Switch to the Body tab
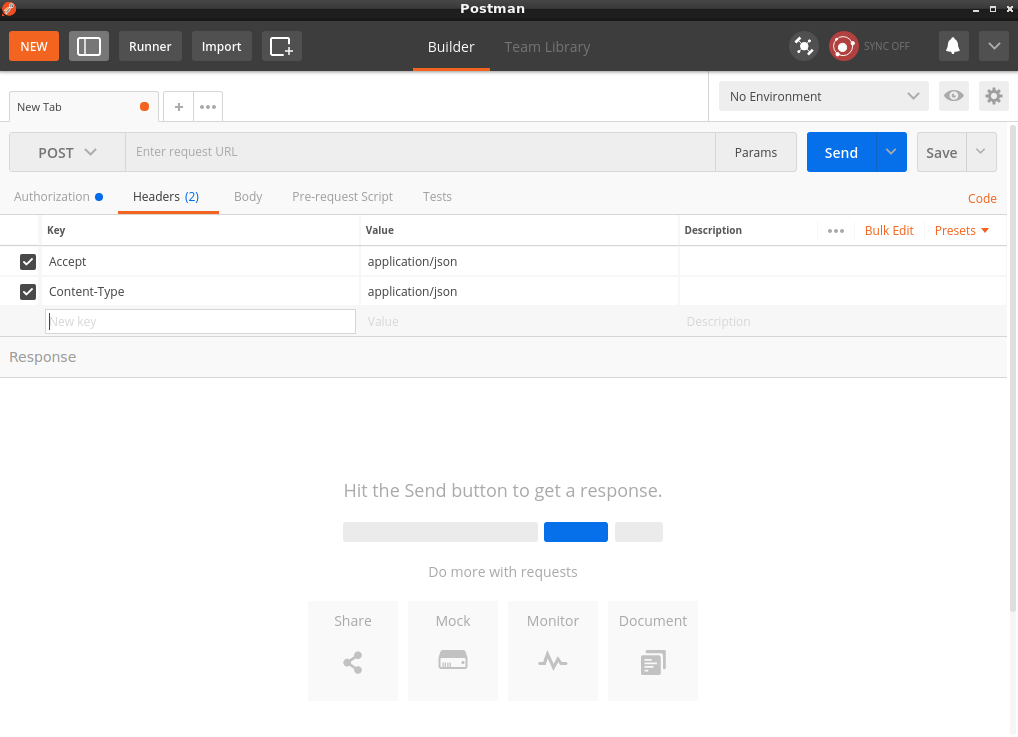This screenshot has width=1018, height=737. pyautogui.click(x=248, y=196)
